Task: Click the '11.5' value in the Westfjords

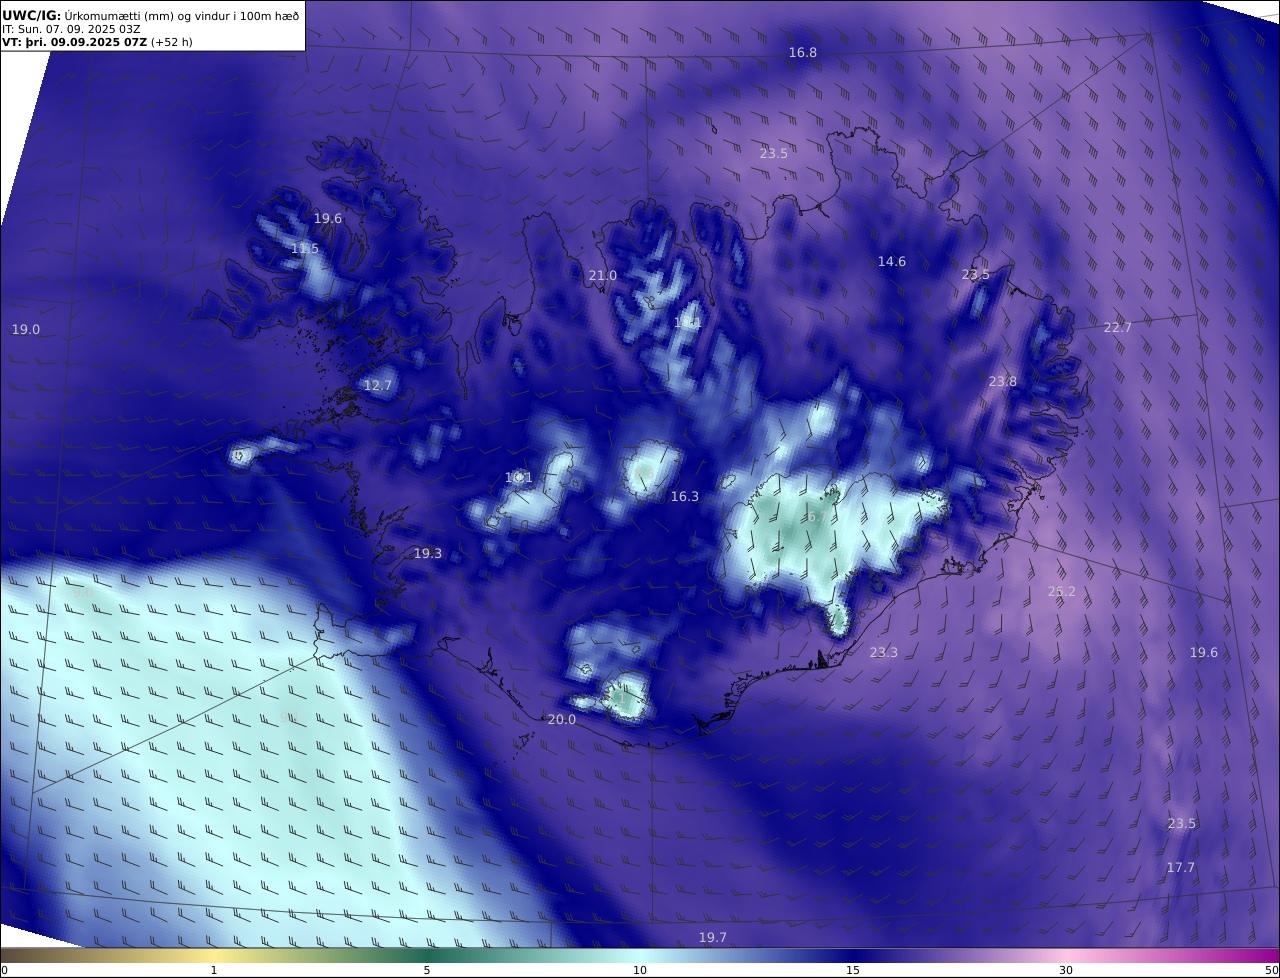Action: click(x=305, y=249)
